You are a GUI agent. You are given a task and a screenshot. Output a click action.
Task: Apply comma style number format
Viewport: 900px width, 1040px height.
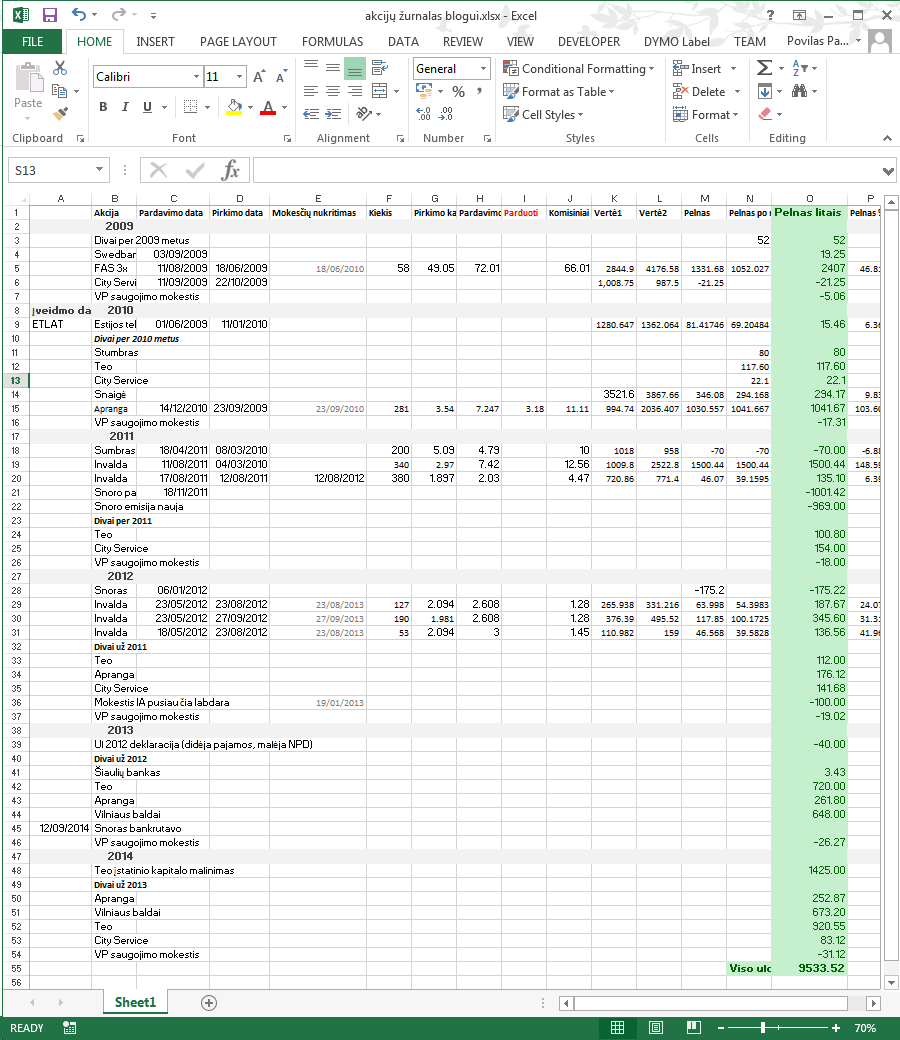(x=480, y=92)
